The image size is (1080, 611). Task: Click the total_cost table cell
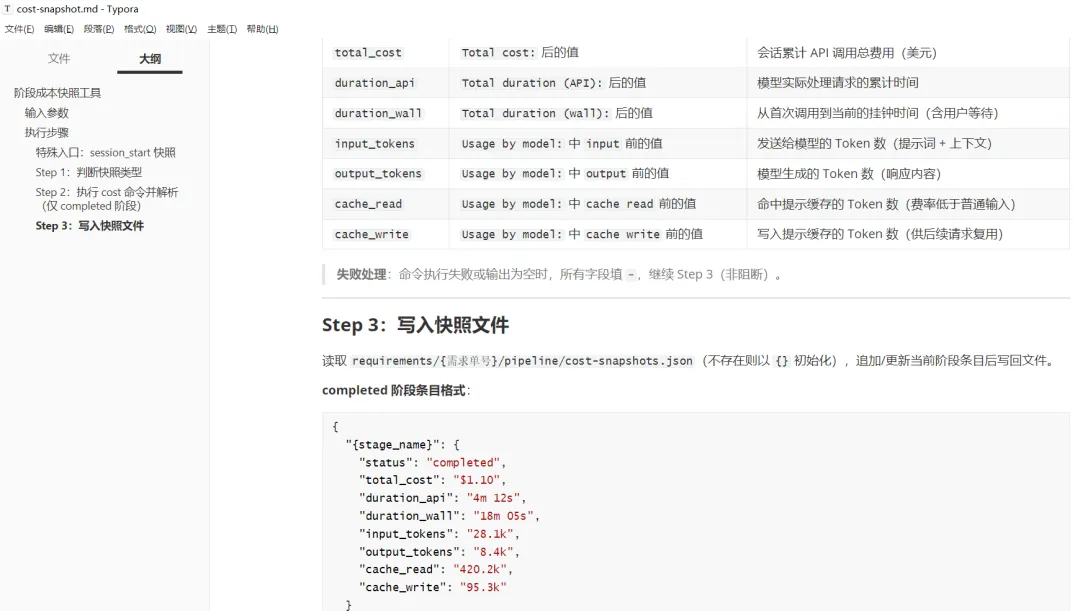click(x=386, y=52)
